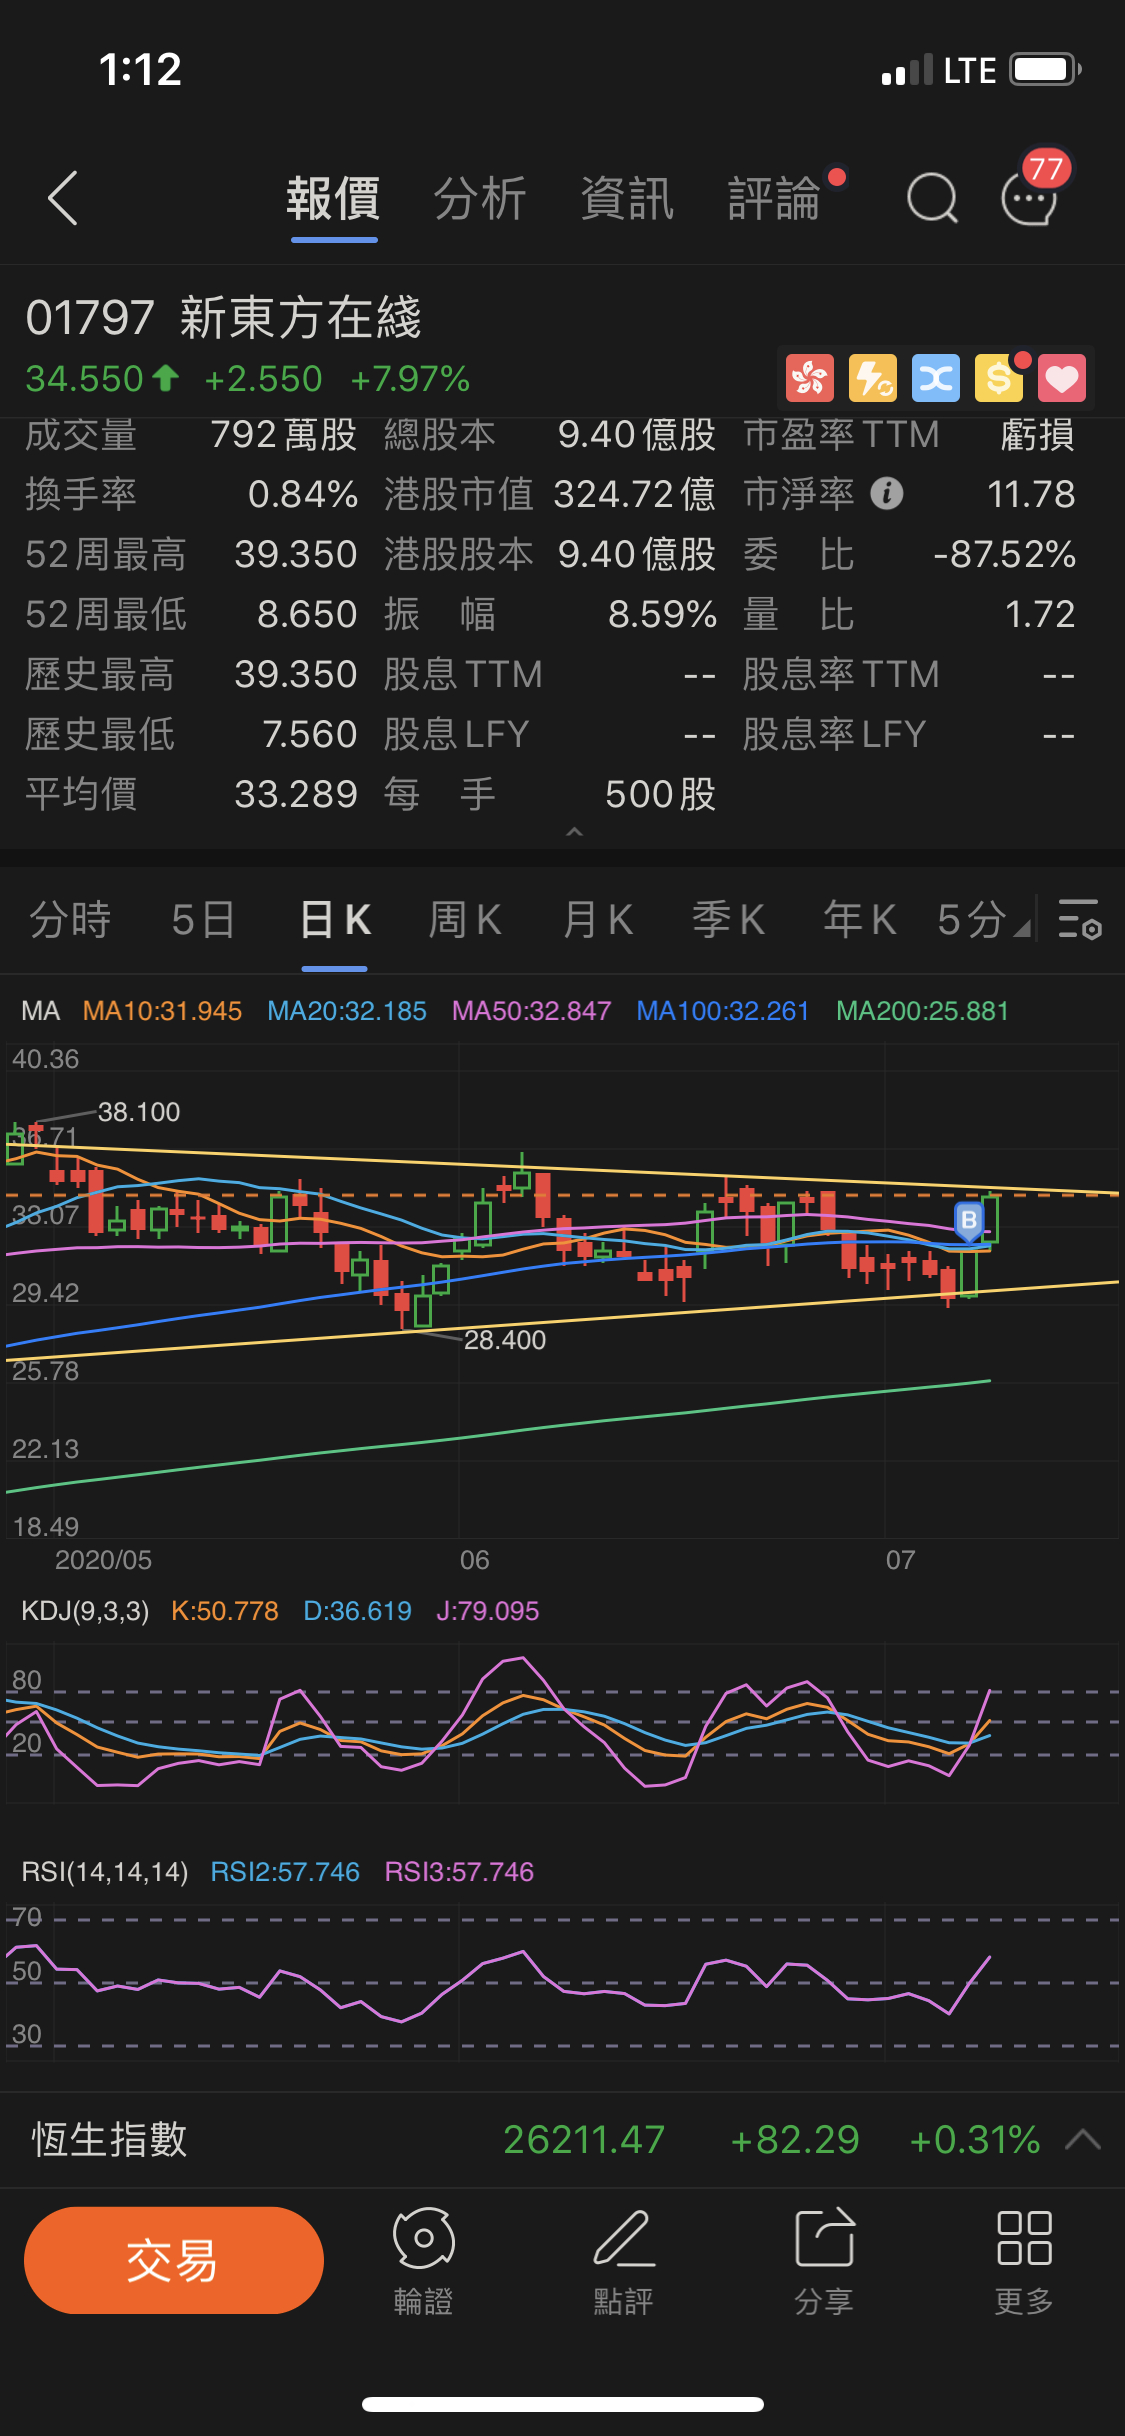Tap the blue shuffle arrows icon

pyautogui.click(x=936, y=379)
